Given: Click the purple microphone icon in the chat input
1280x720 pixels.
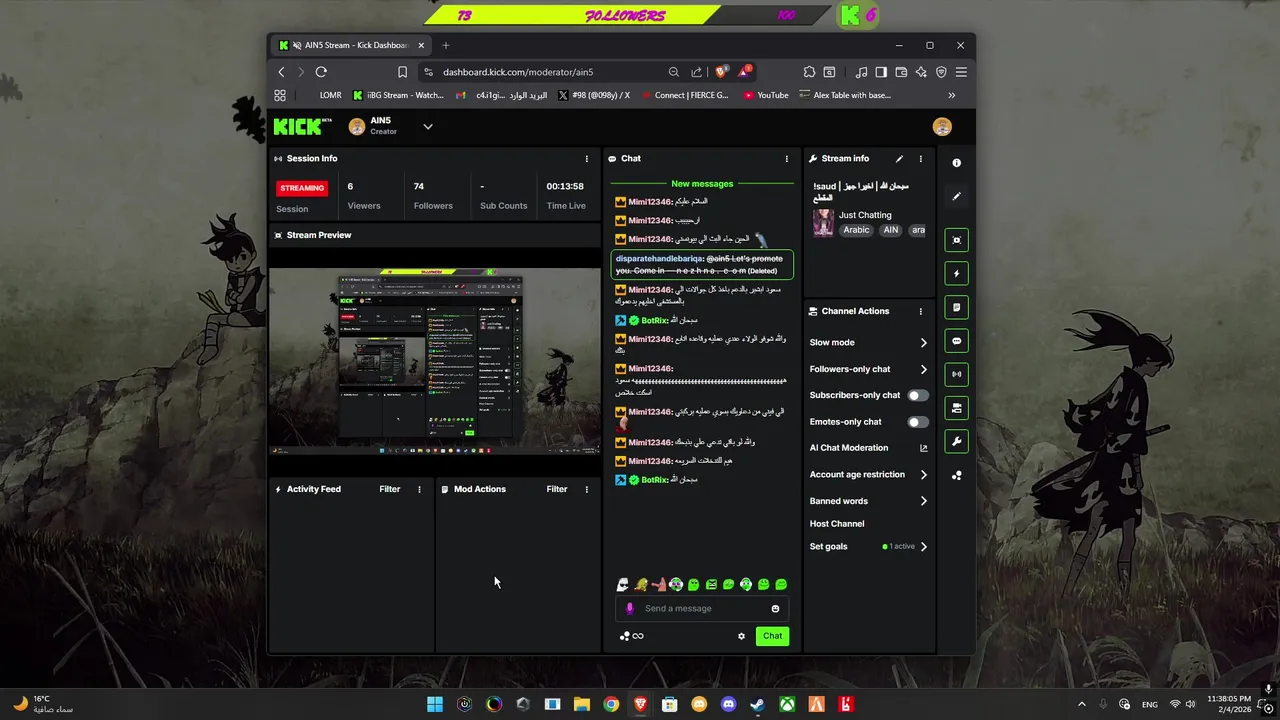Looking at the screenshot, I should [x=629, y=608].
